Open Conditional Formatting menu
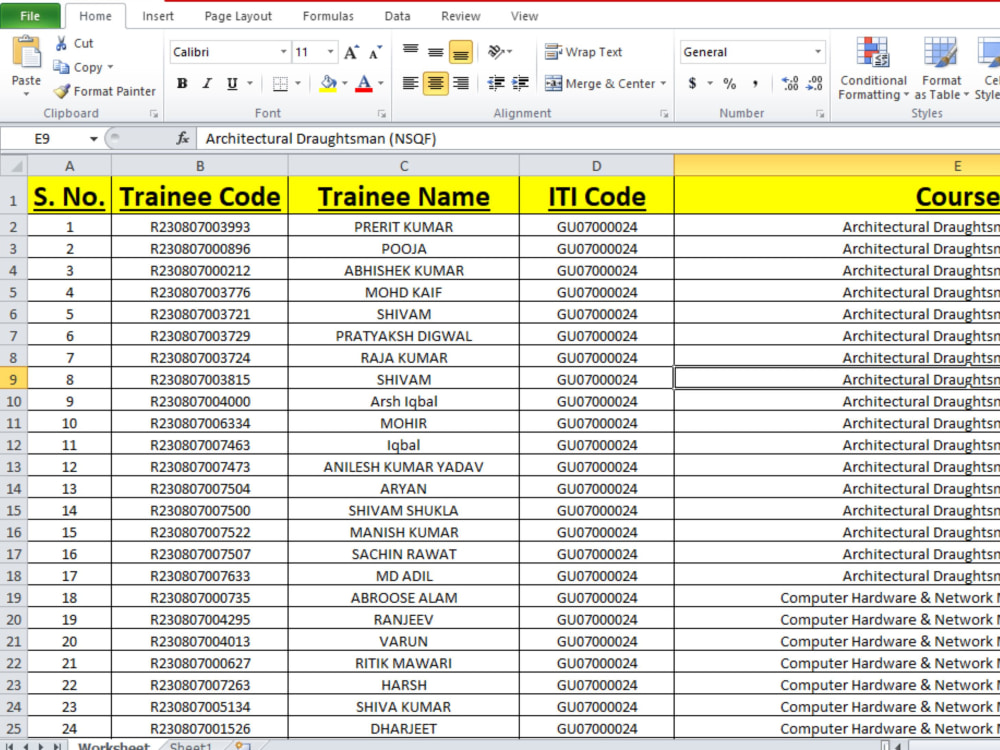This screenshot has width=1000, height=750. 872,68
